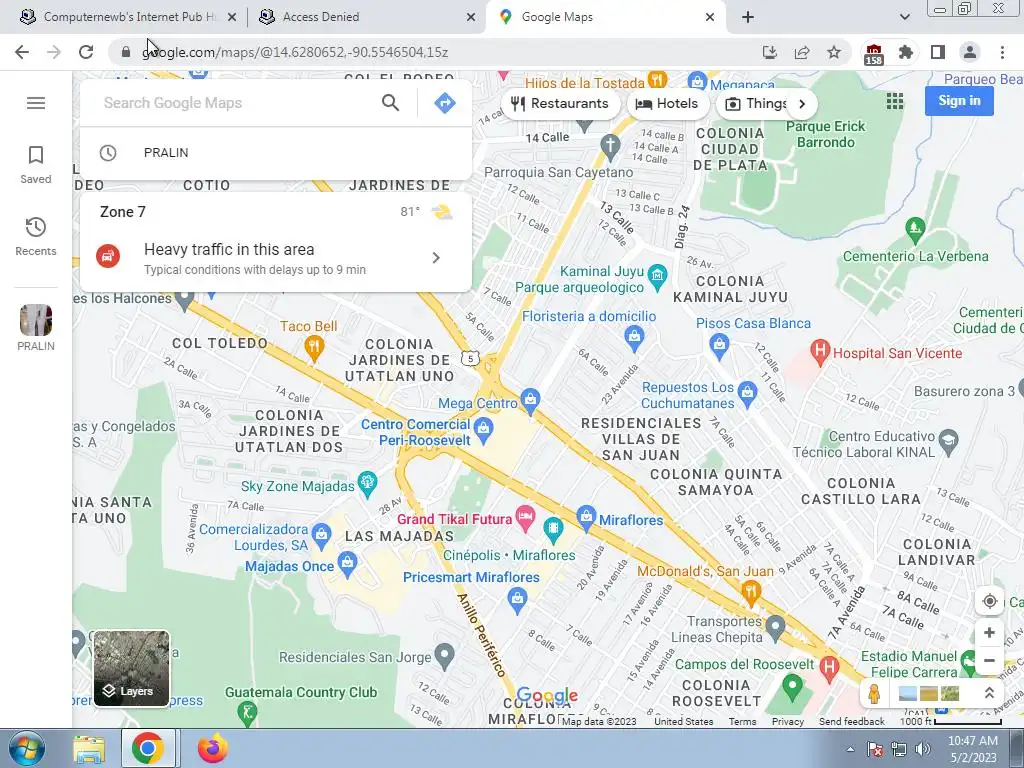1024x768 pixels.
Task: Switch to the Access Denied tab
Action: 366,17
